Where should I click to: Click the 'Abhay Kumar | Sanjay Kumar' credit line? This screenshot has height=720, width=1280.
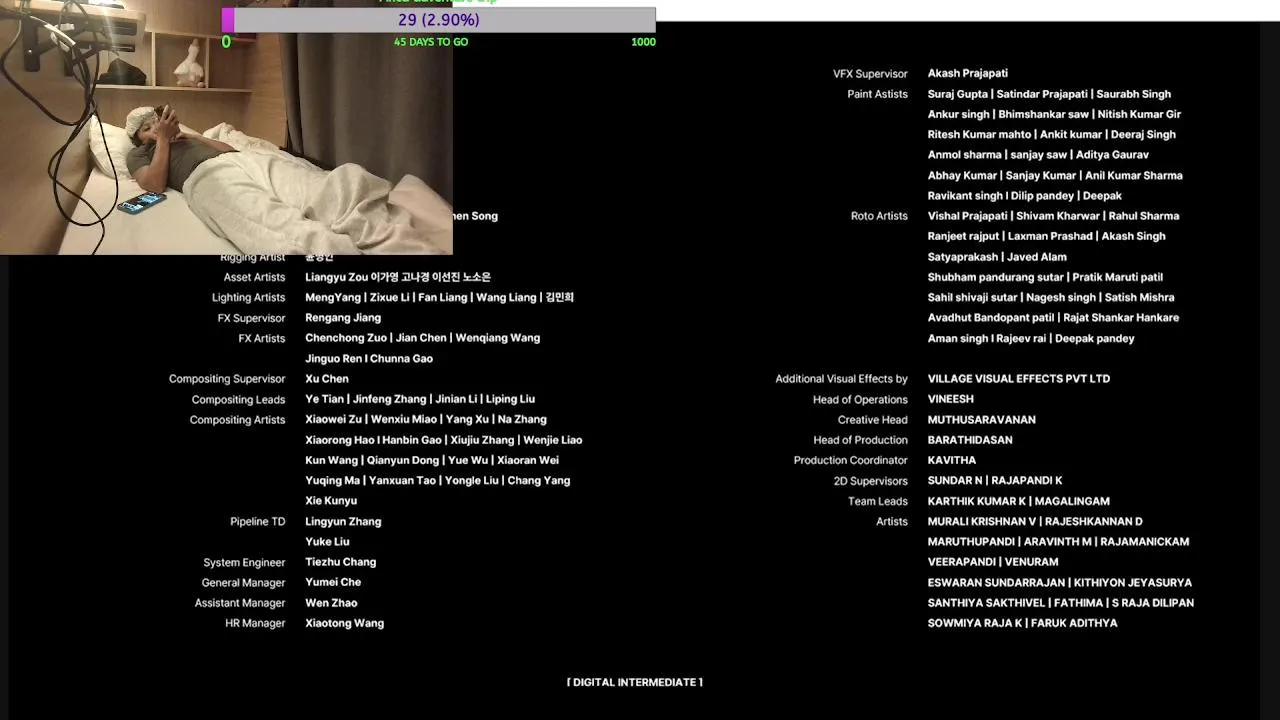click(x=1055, y=175)
